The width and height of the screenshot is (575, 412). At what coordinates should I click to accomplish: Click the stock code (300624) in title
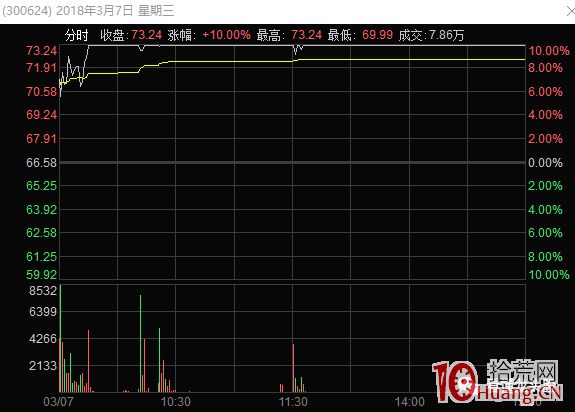tap(27, 11)
